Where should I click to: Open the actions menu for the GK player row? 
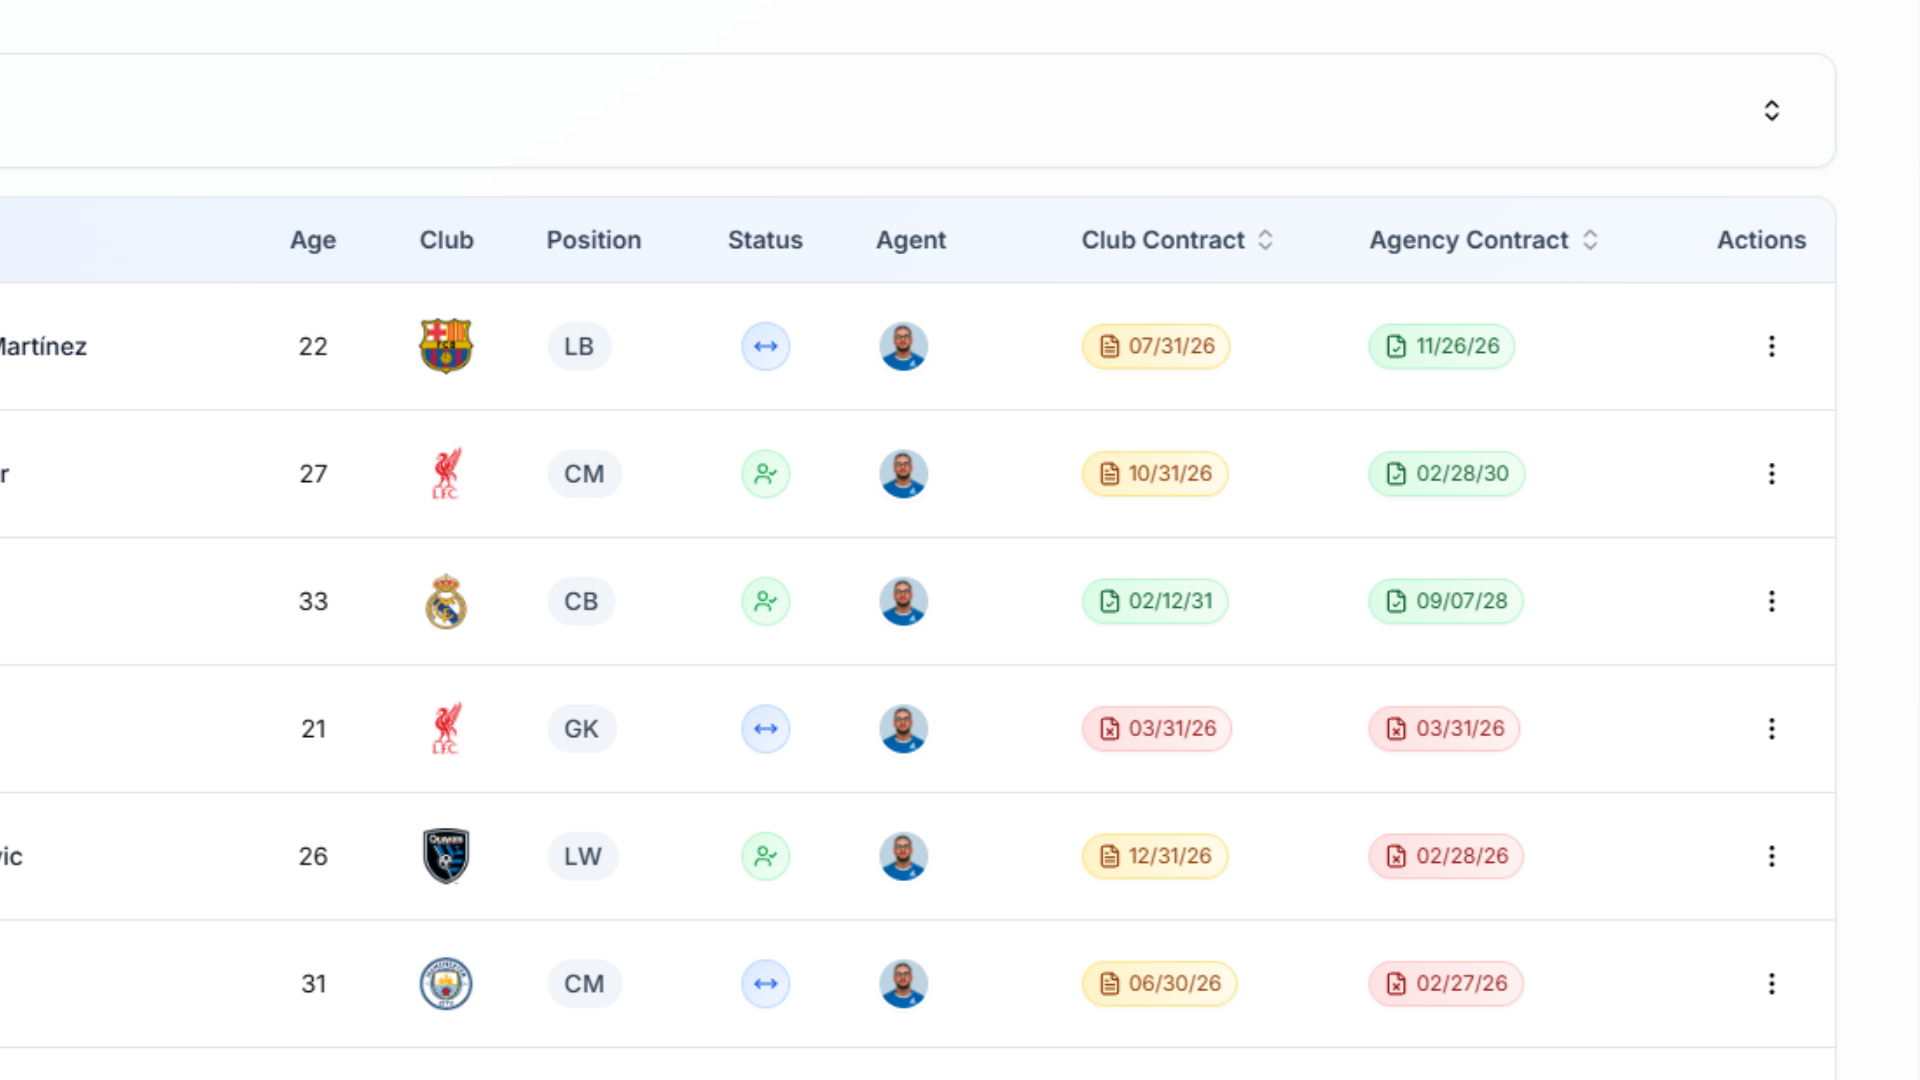(1771, 728)
